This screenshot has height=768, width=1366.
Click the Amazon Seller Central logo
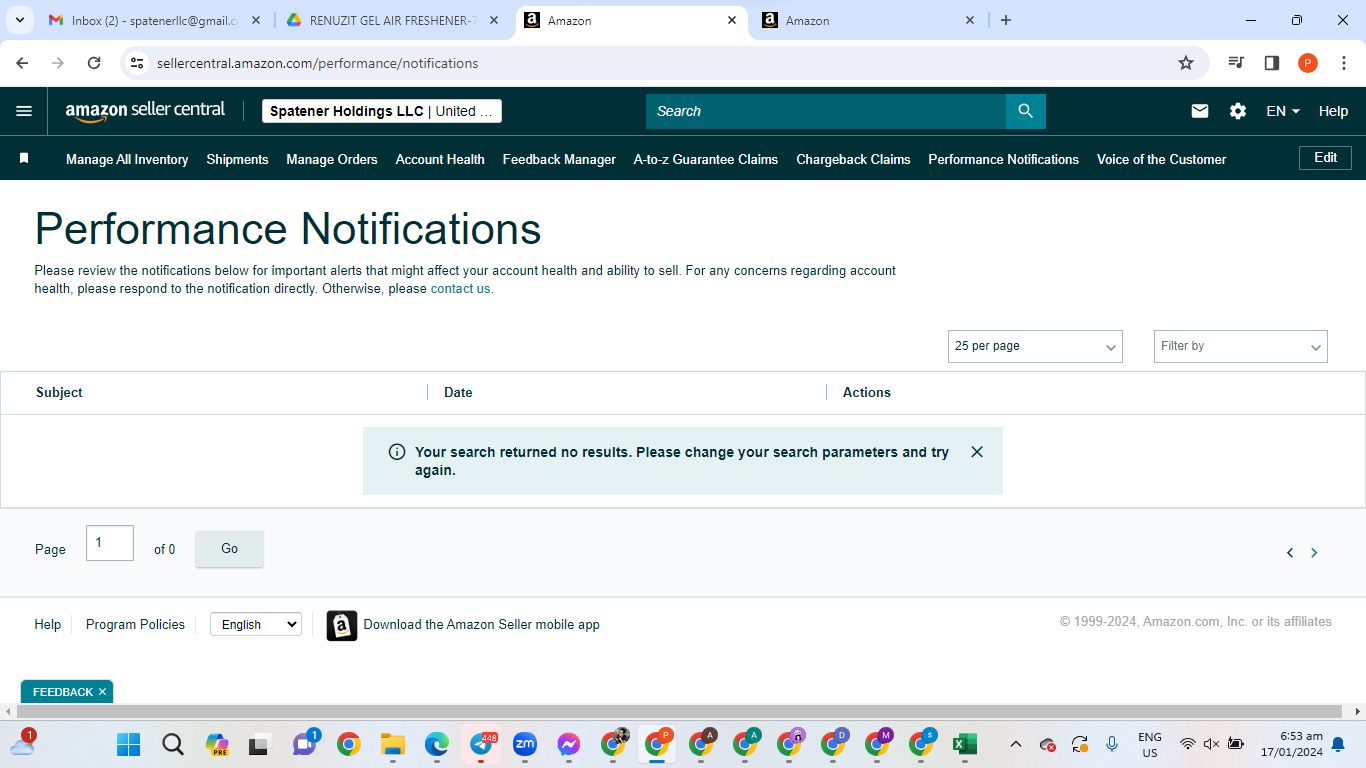tap(145, 111)
